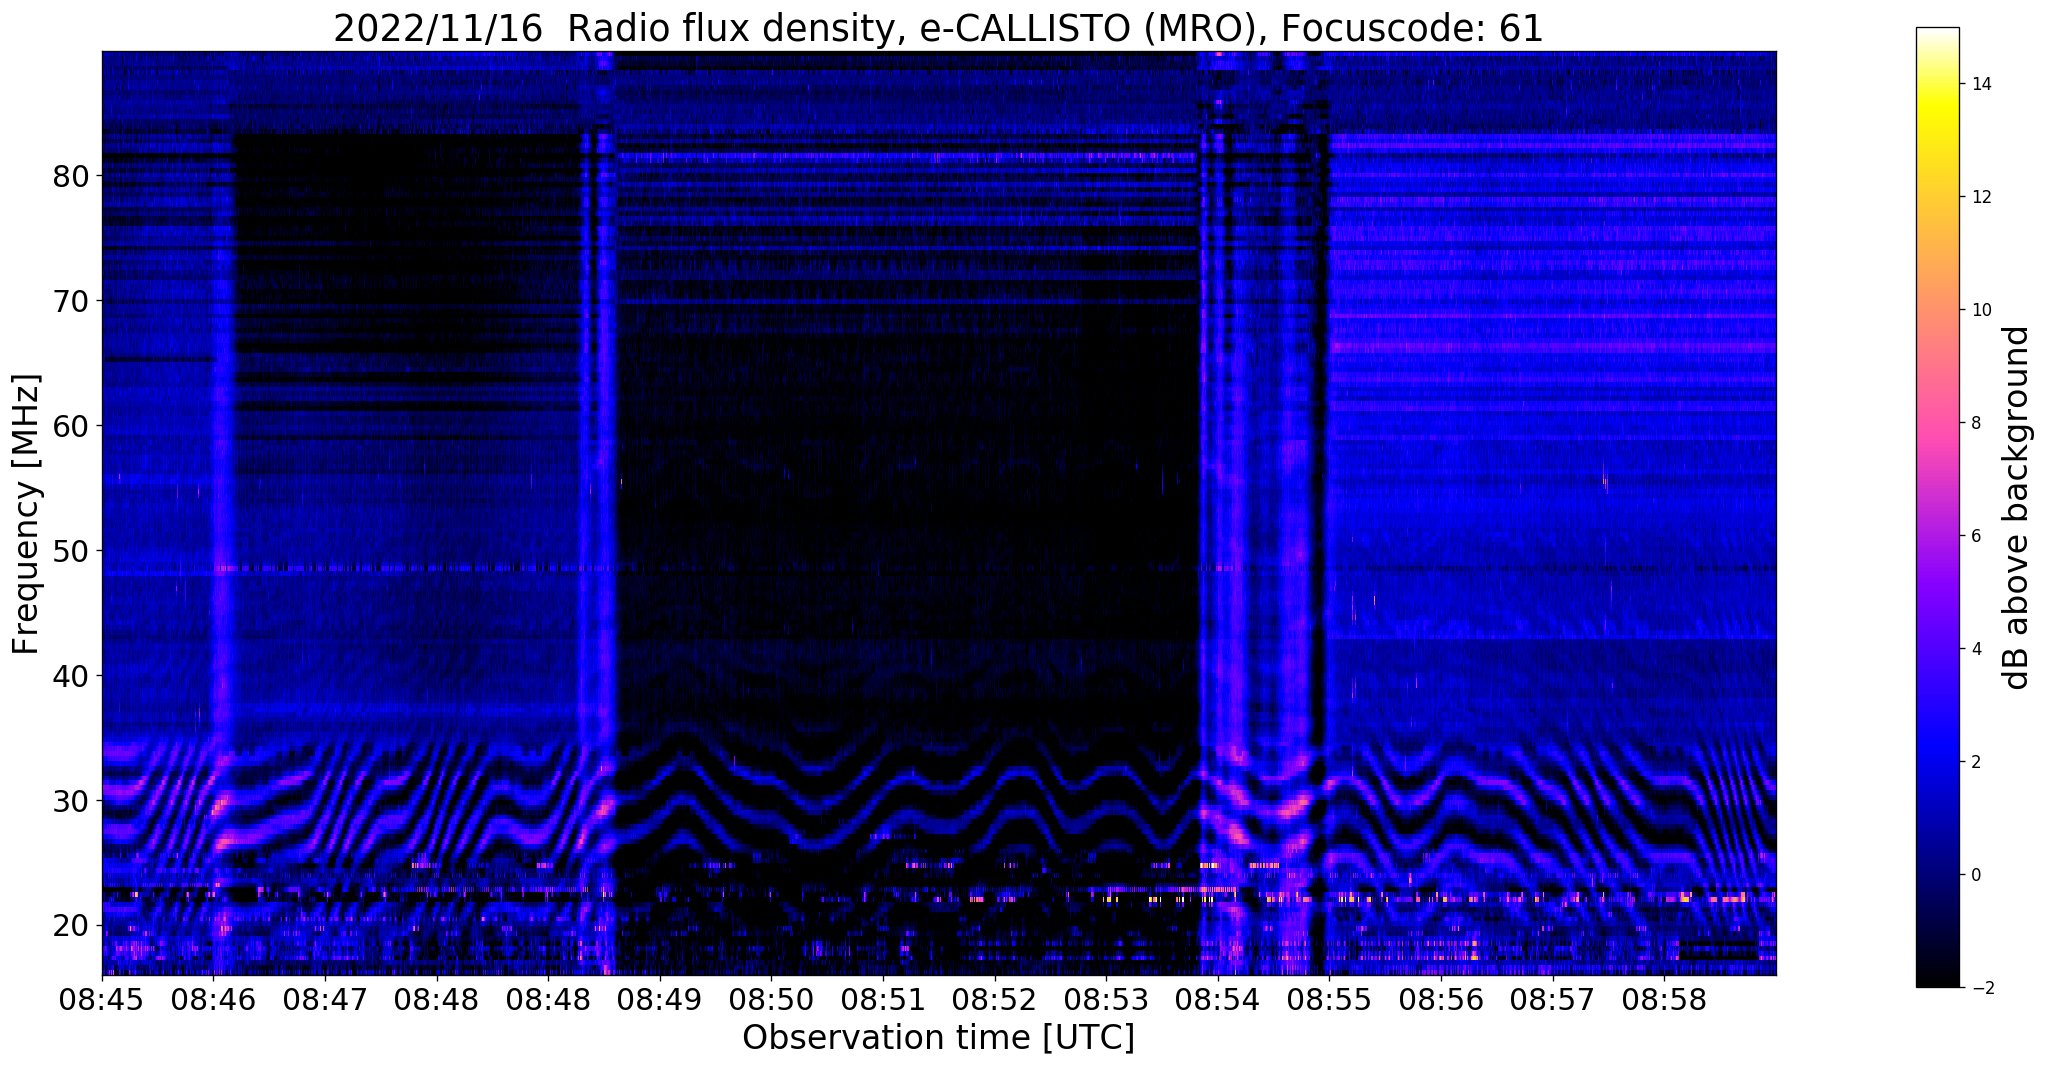This screenshot has width=2047, height=1067.
Task: Click the 30 tick on frequency axis
Action: 71,801
